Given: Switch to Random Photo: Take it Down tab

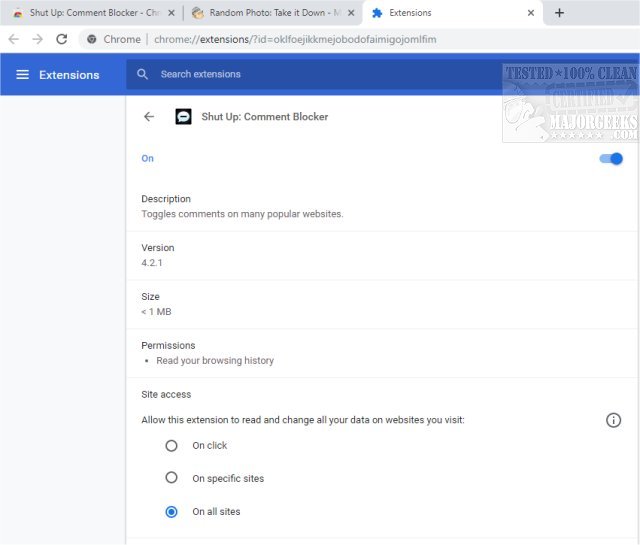Looking at the screenshot, I should 271,13.
